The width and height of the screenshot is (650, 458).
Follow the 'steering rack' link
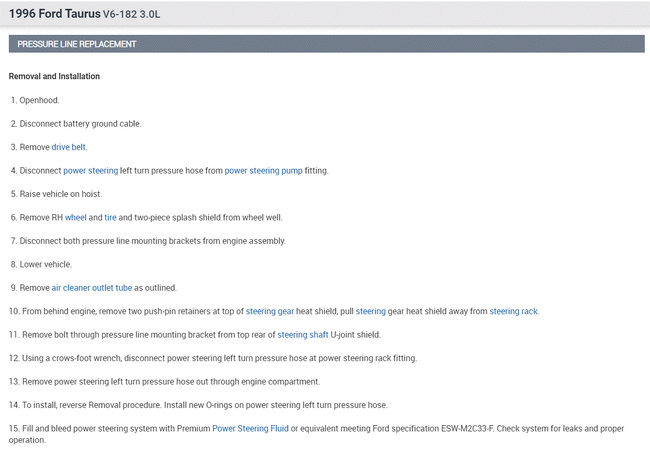pyautogui.click(x=513, y=311)
